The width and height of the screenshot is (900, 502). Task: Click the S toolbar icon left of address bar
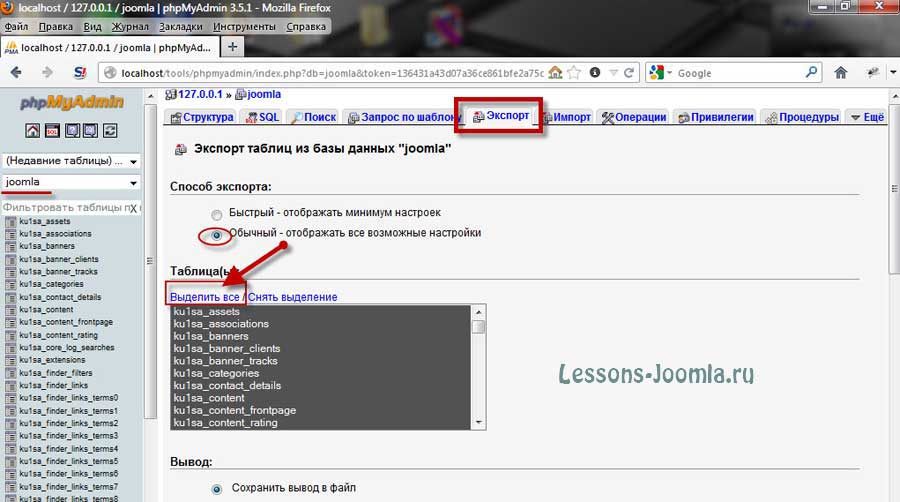[80, 72]
